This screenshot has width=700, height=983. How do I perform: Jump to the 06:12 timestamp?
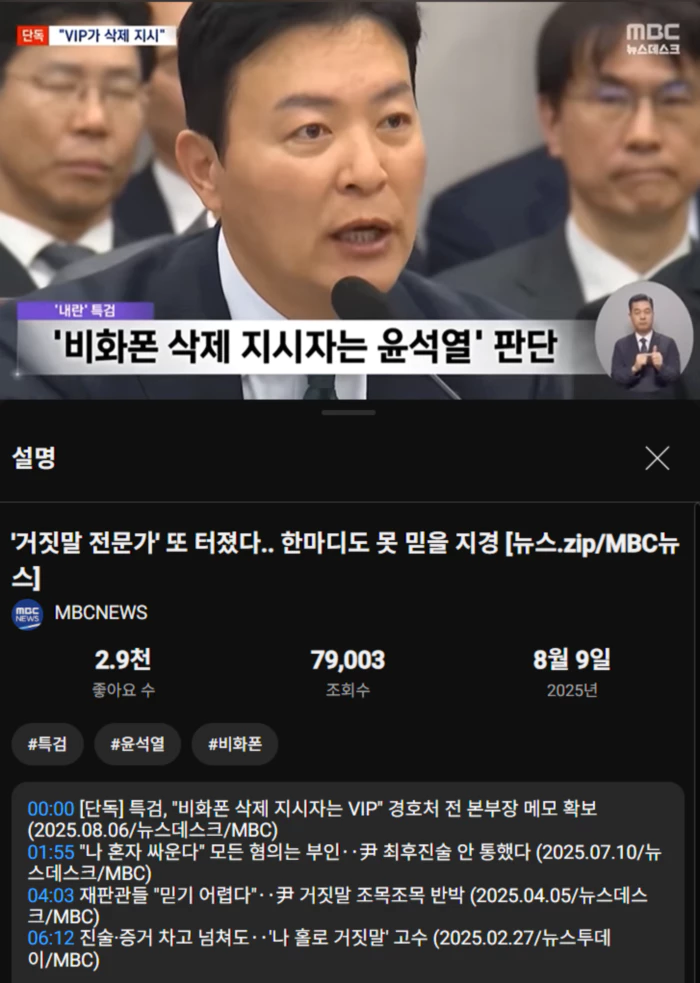click(51, 938)
